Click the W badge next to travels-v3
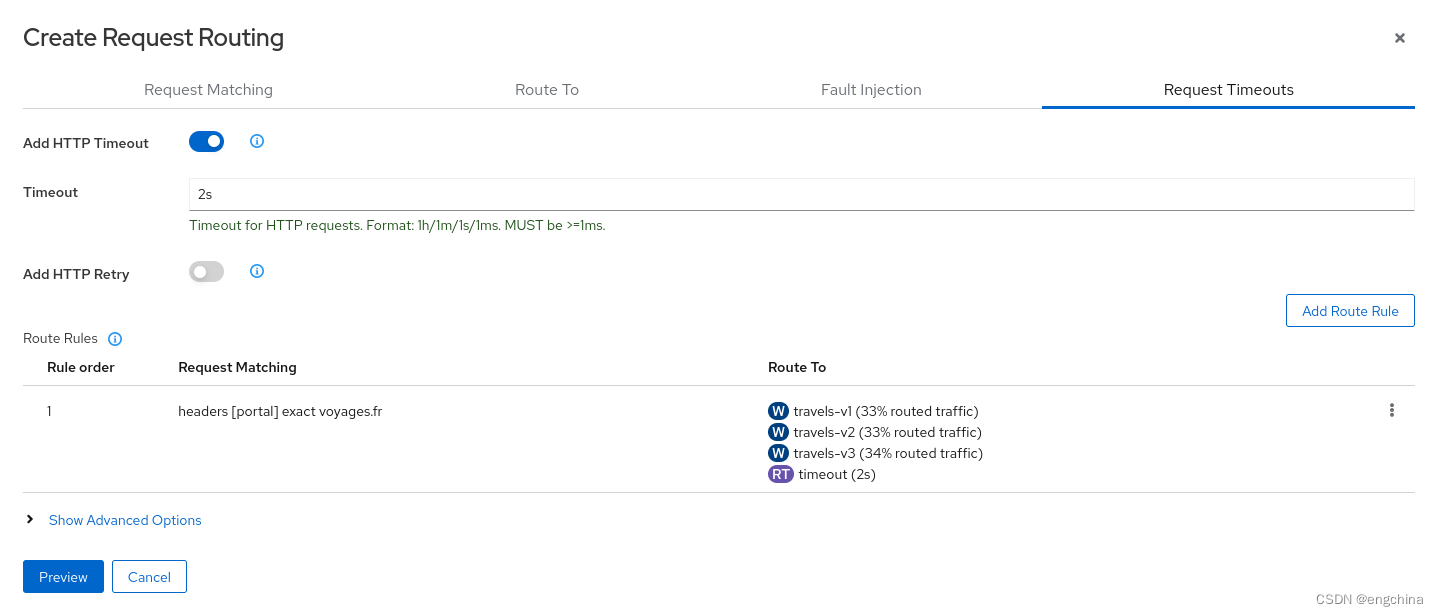The width and height of the screenshot is (1438, 616). [778, 453]
